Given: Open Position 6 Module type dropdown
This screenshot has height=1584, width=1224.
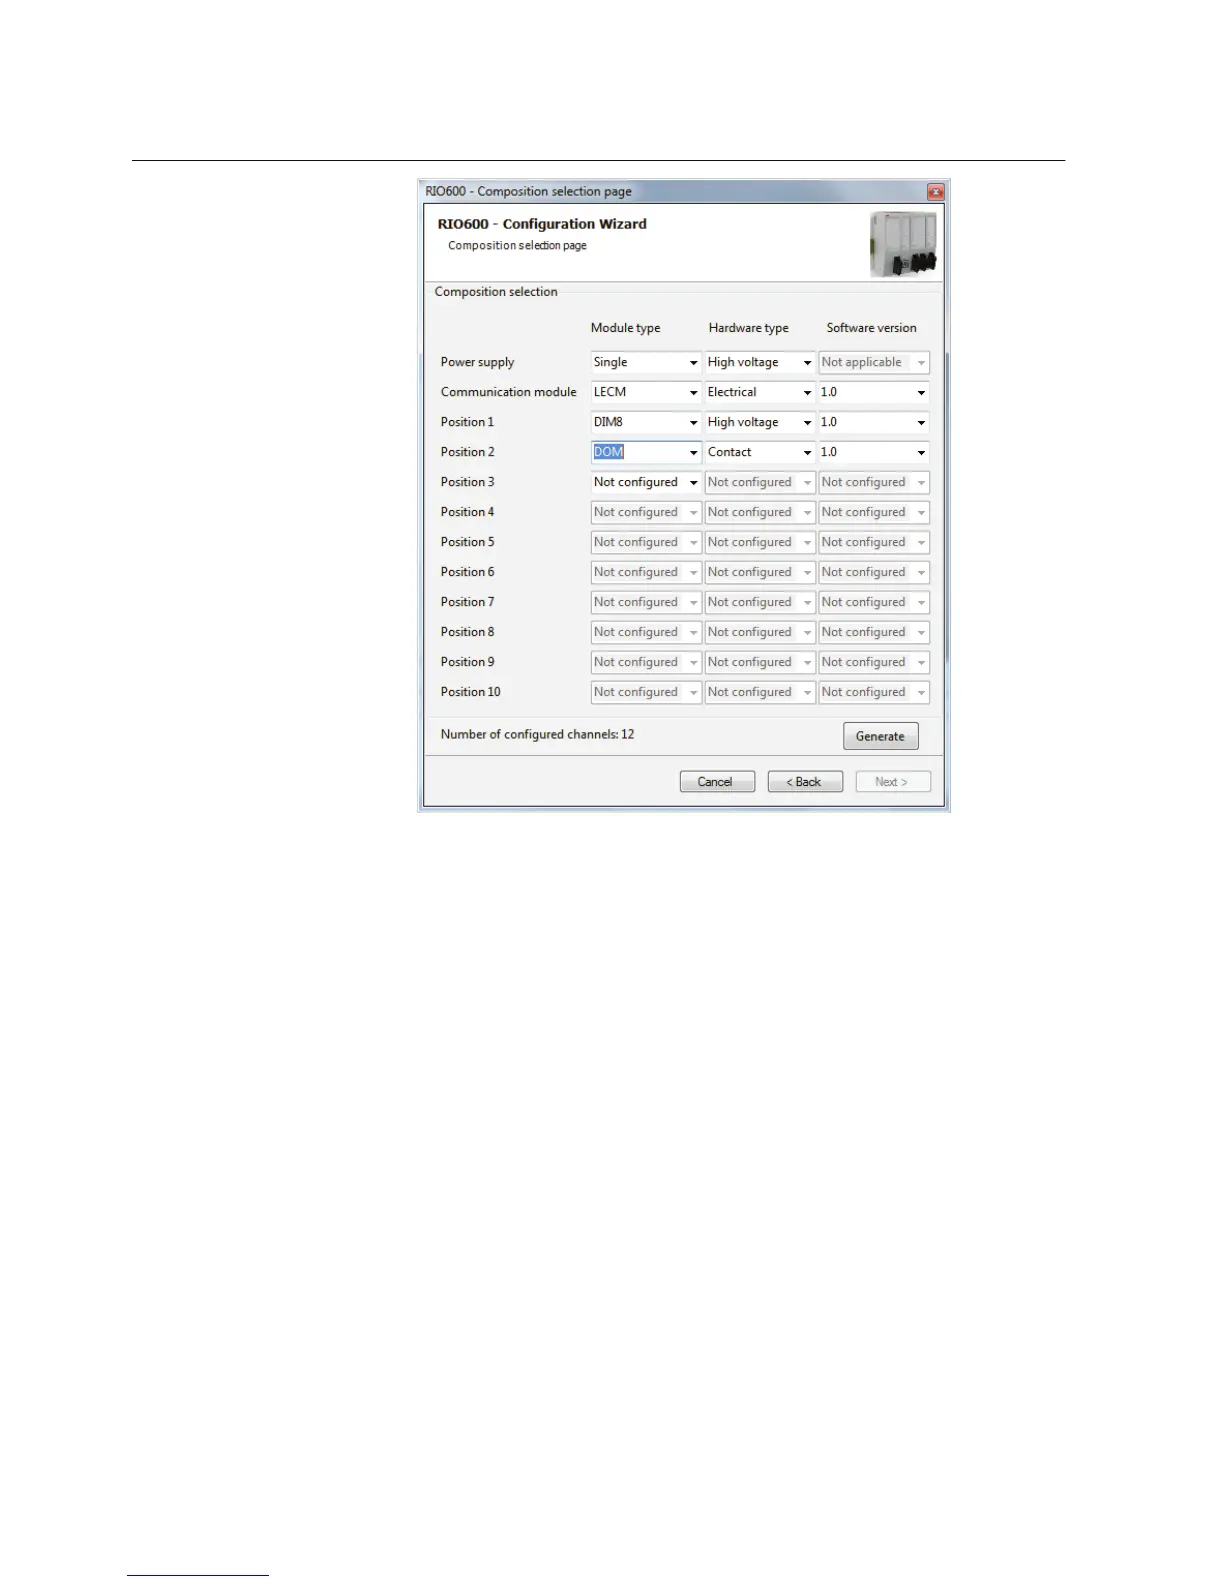Looking at the screenshot, I should click(646, 572).
